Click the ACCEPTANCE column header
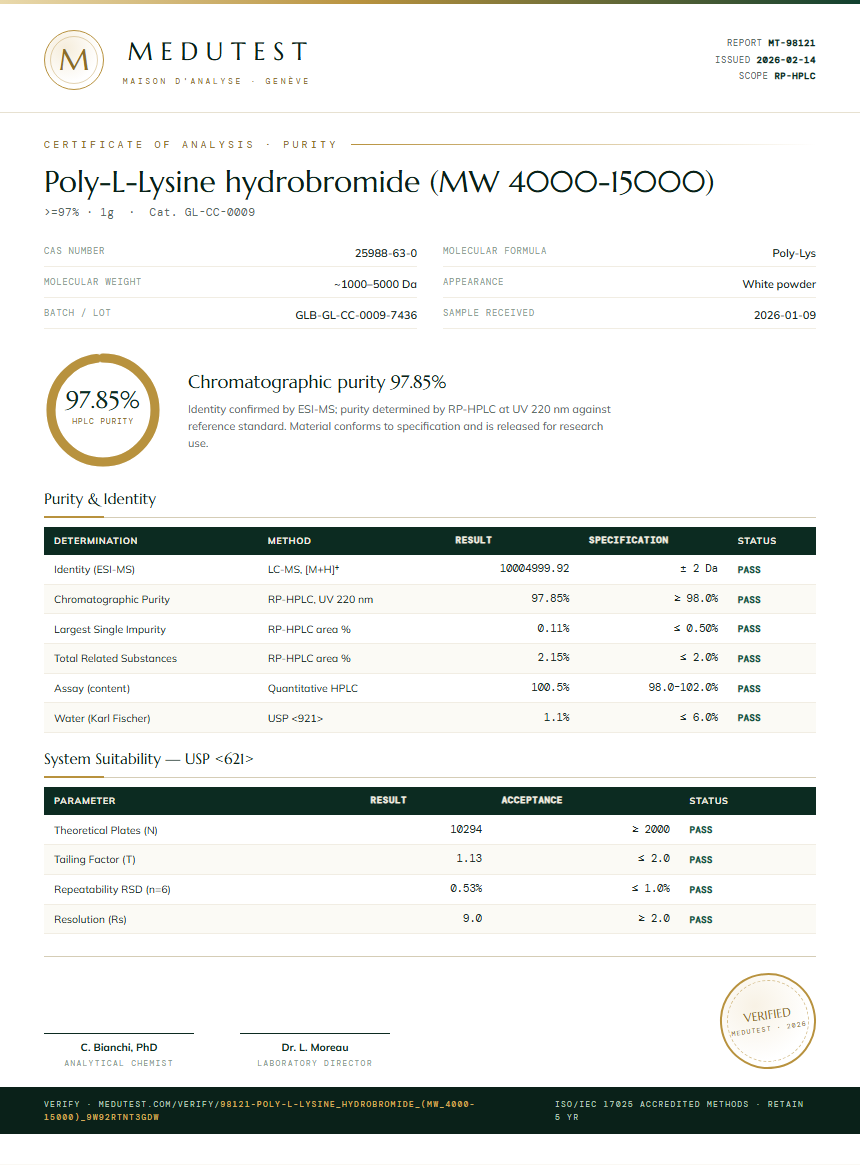The height and width of the screenshot is (1165, 860). 531,800
